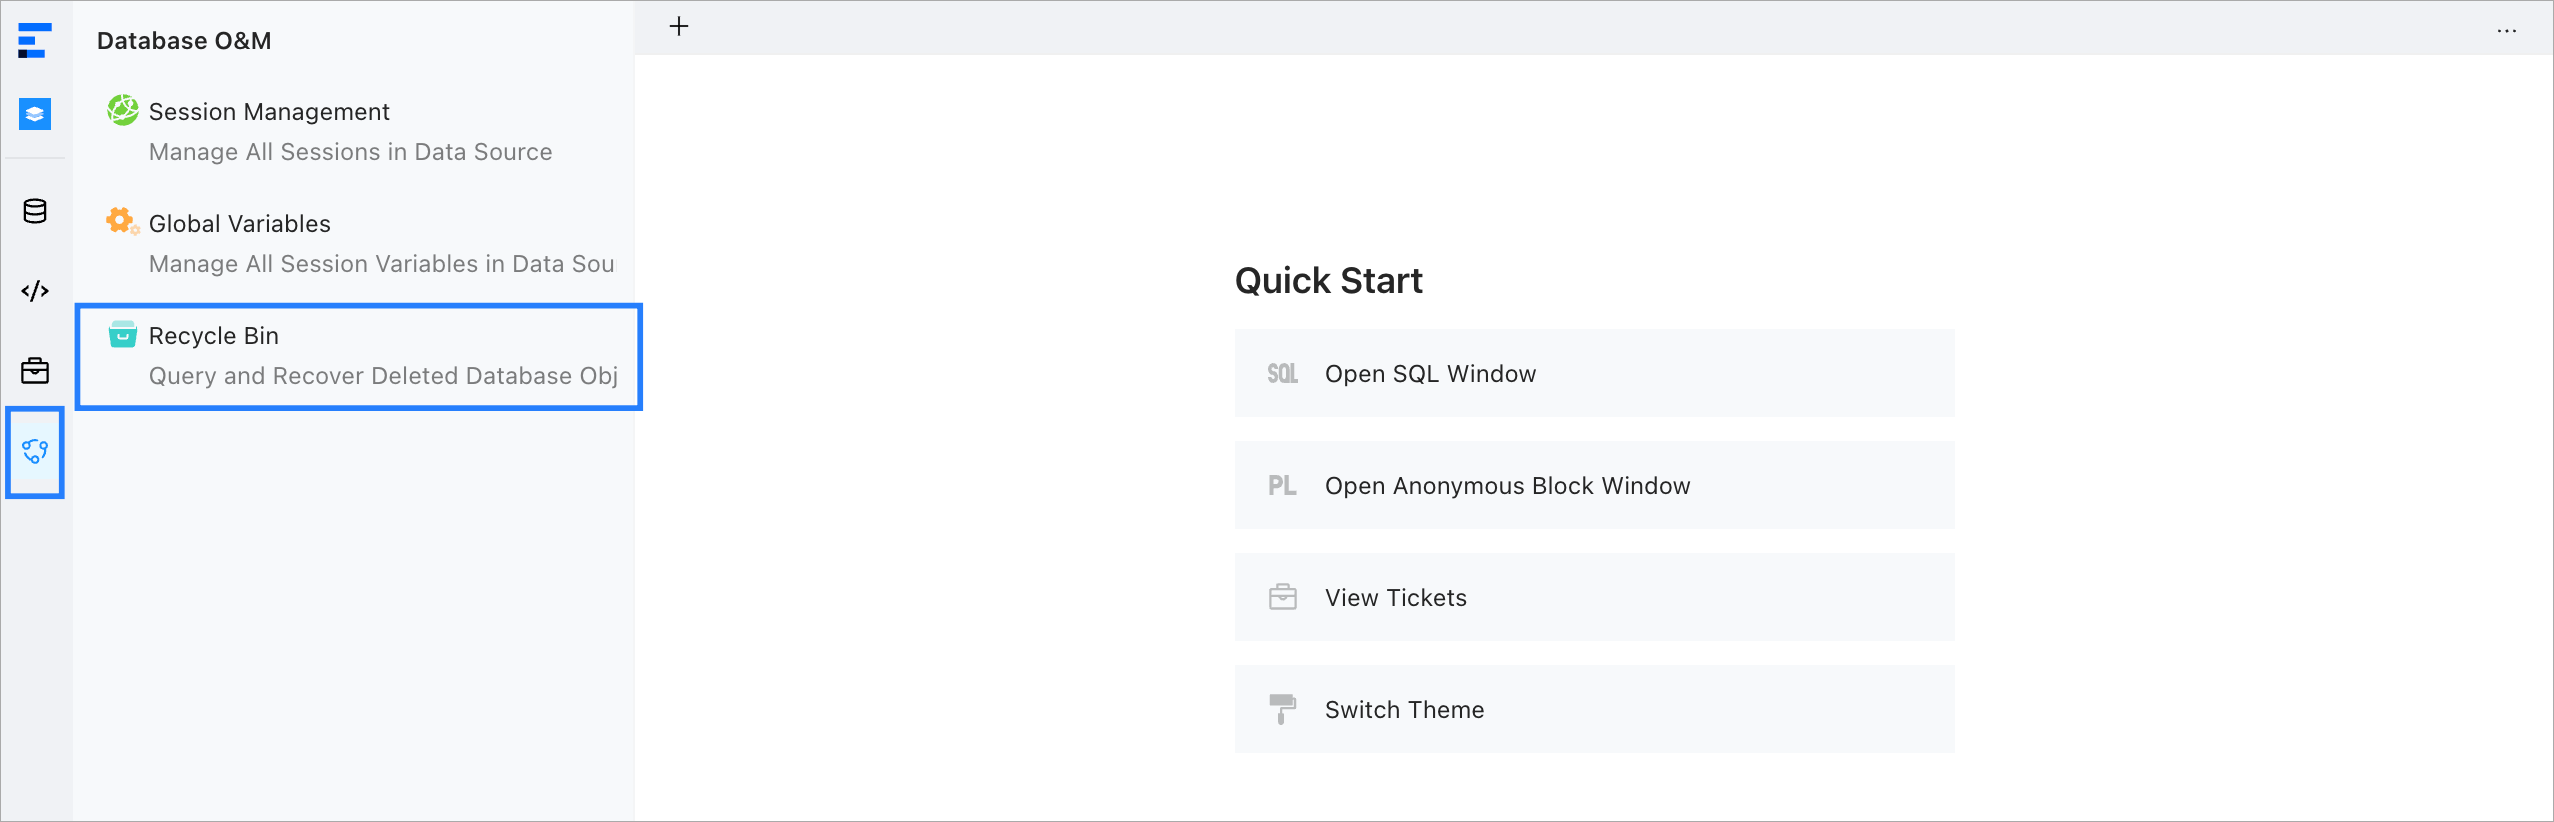The width and height of the screenshot is (2554, 822).
Task: Click View Tickets in Quick Start
Action: click(x=1395, y=598)
